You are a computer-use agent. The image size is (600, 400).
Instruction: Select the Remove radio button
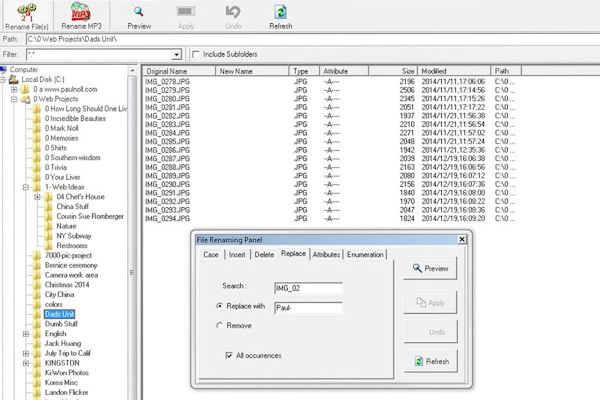(x=219, y=325)
